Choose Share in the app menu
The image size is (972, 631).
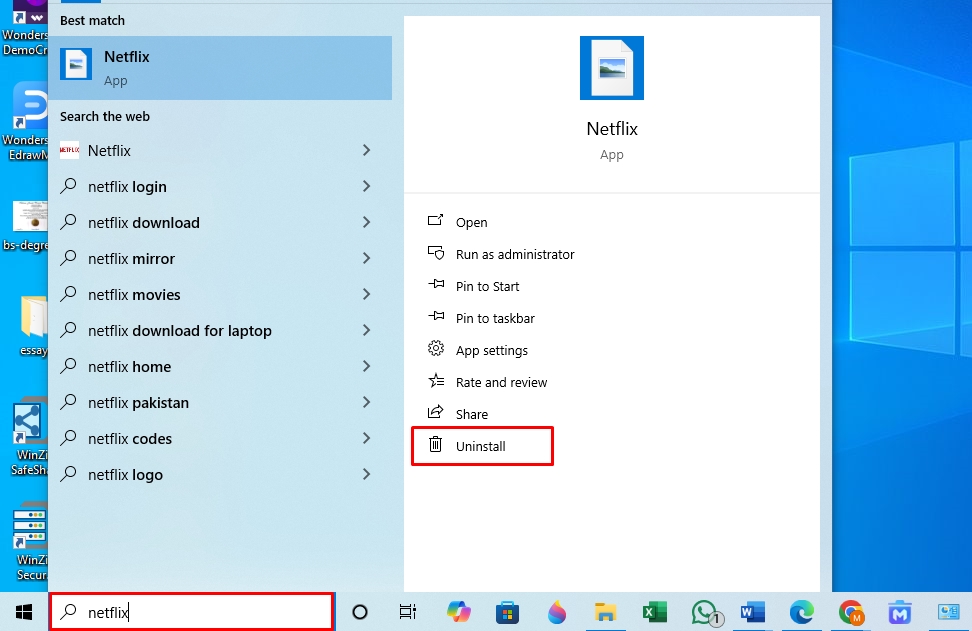pyautogui.click(x=457, y=414)
